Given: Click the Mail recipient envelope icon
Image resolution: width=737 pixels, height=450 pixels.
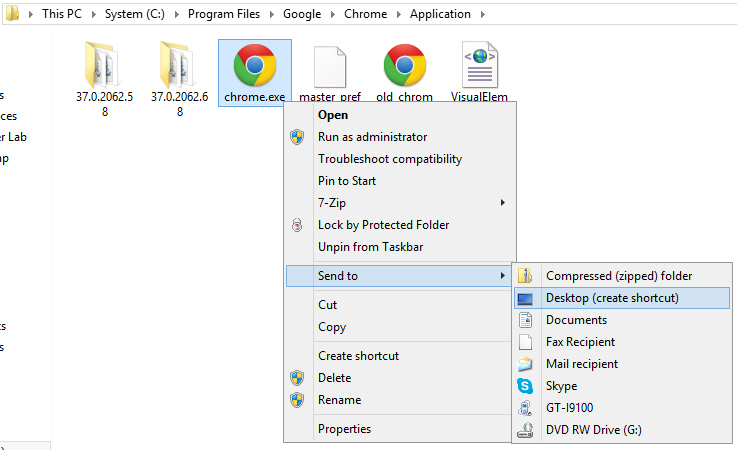Looking at the screenshot, I should pos(525,363).
